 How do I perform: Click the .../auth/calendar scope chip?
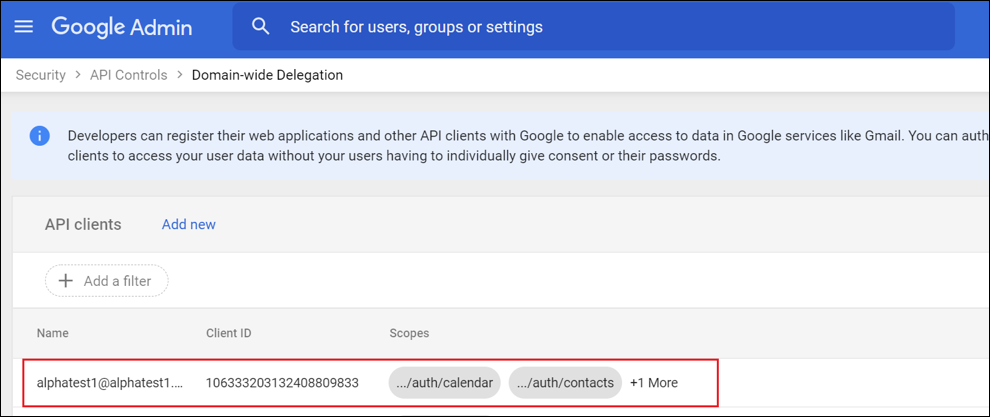(x=444, y=383)
